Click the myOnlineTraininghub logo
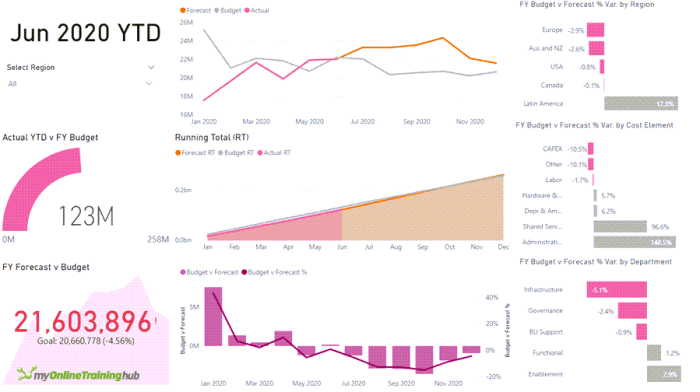The image size is (700, 392). click(x=78, y=374)
